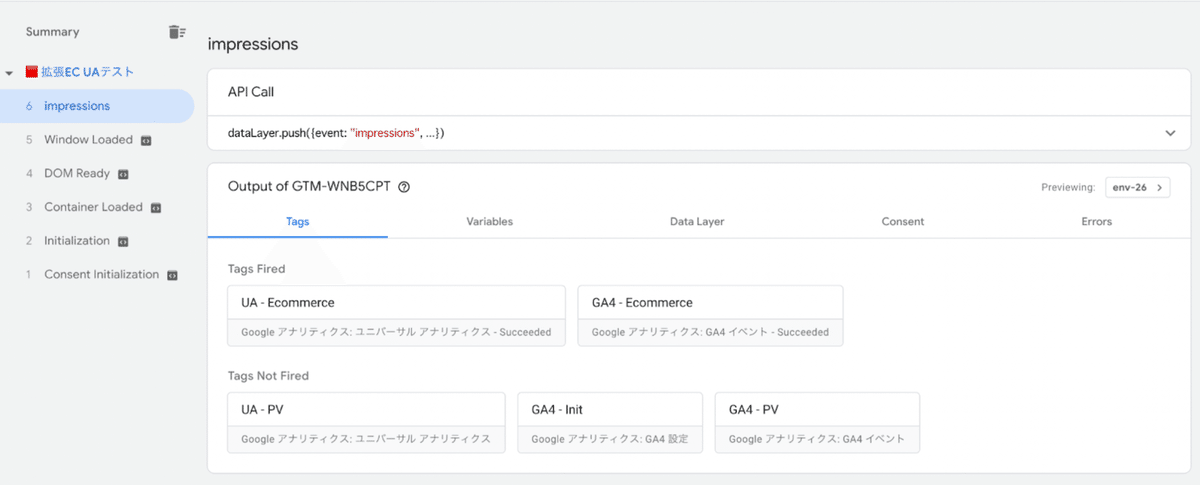
Task: Switch to the Variables tab
Action: click(x=490, y=221)
